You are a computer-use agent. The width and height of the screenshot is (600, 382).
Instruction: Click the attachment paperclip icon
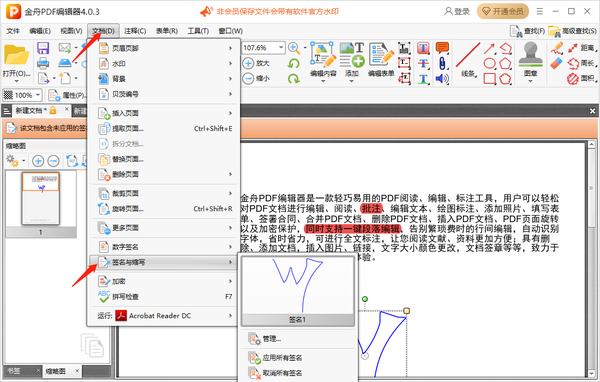442,63
